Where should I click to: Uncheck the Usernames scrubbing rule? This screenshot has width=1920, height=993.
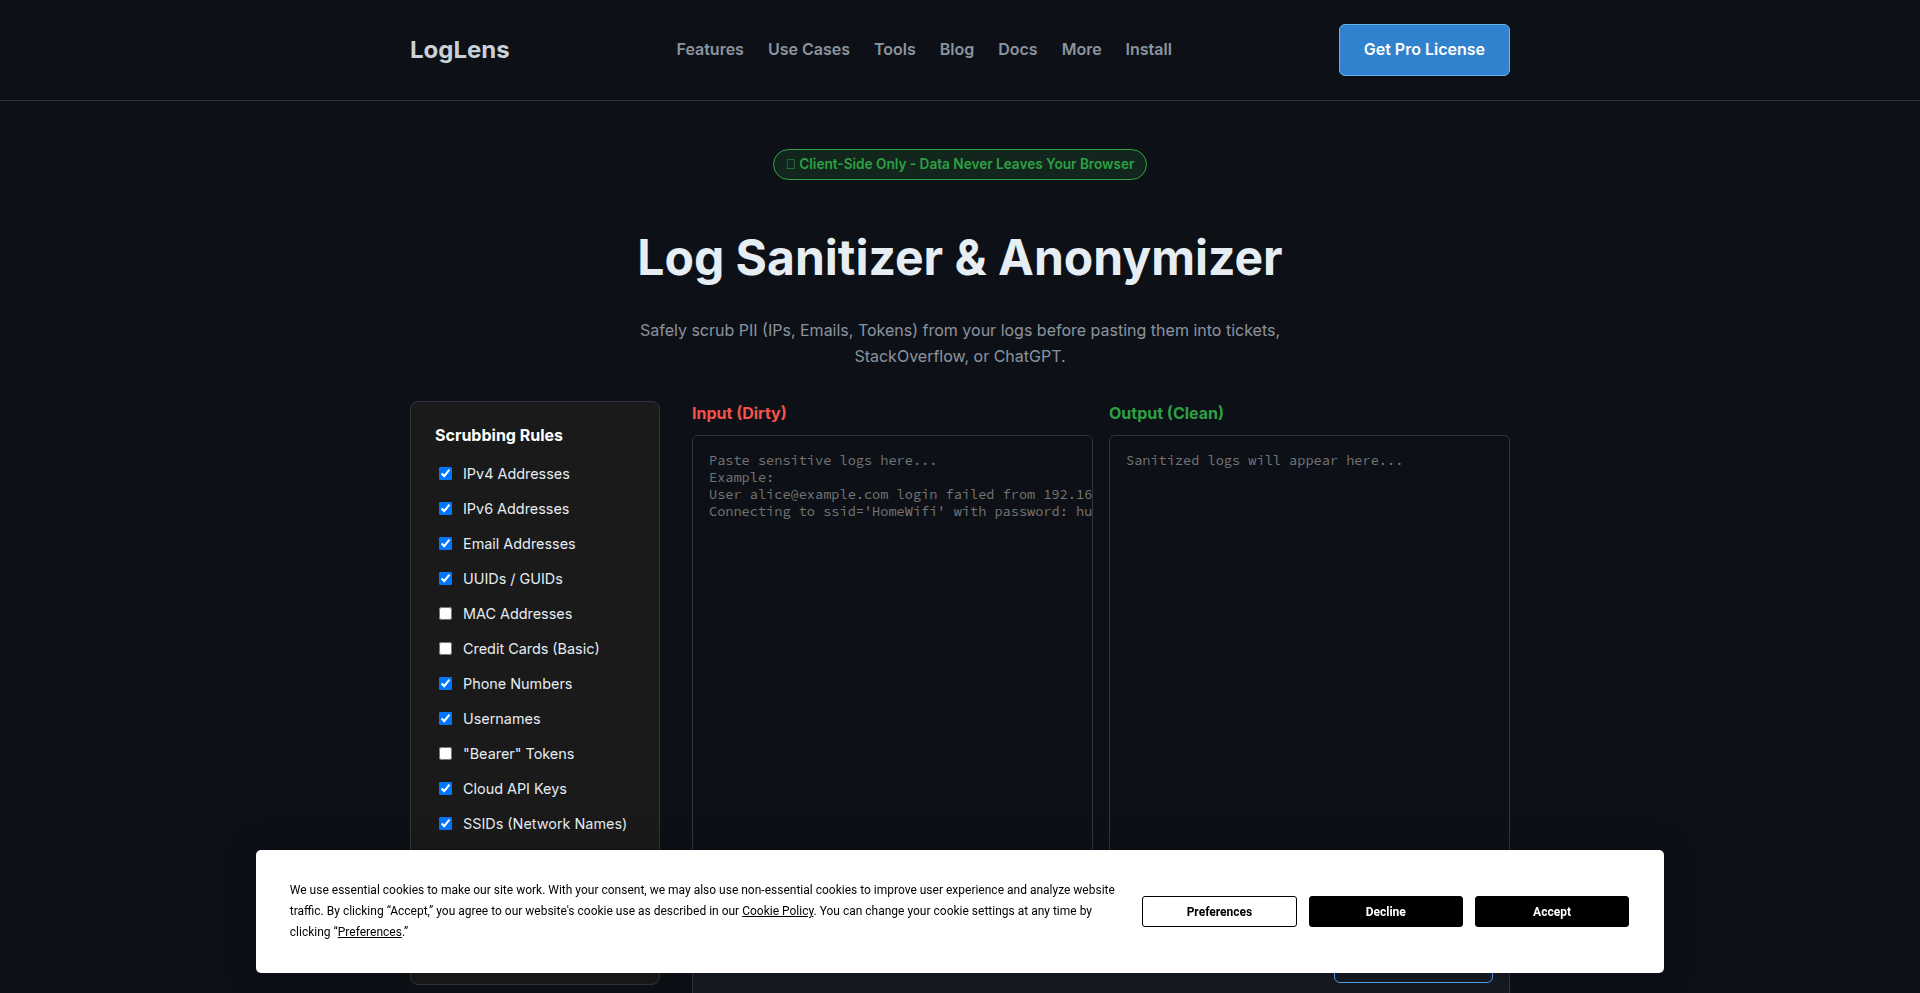(445, 719)
